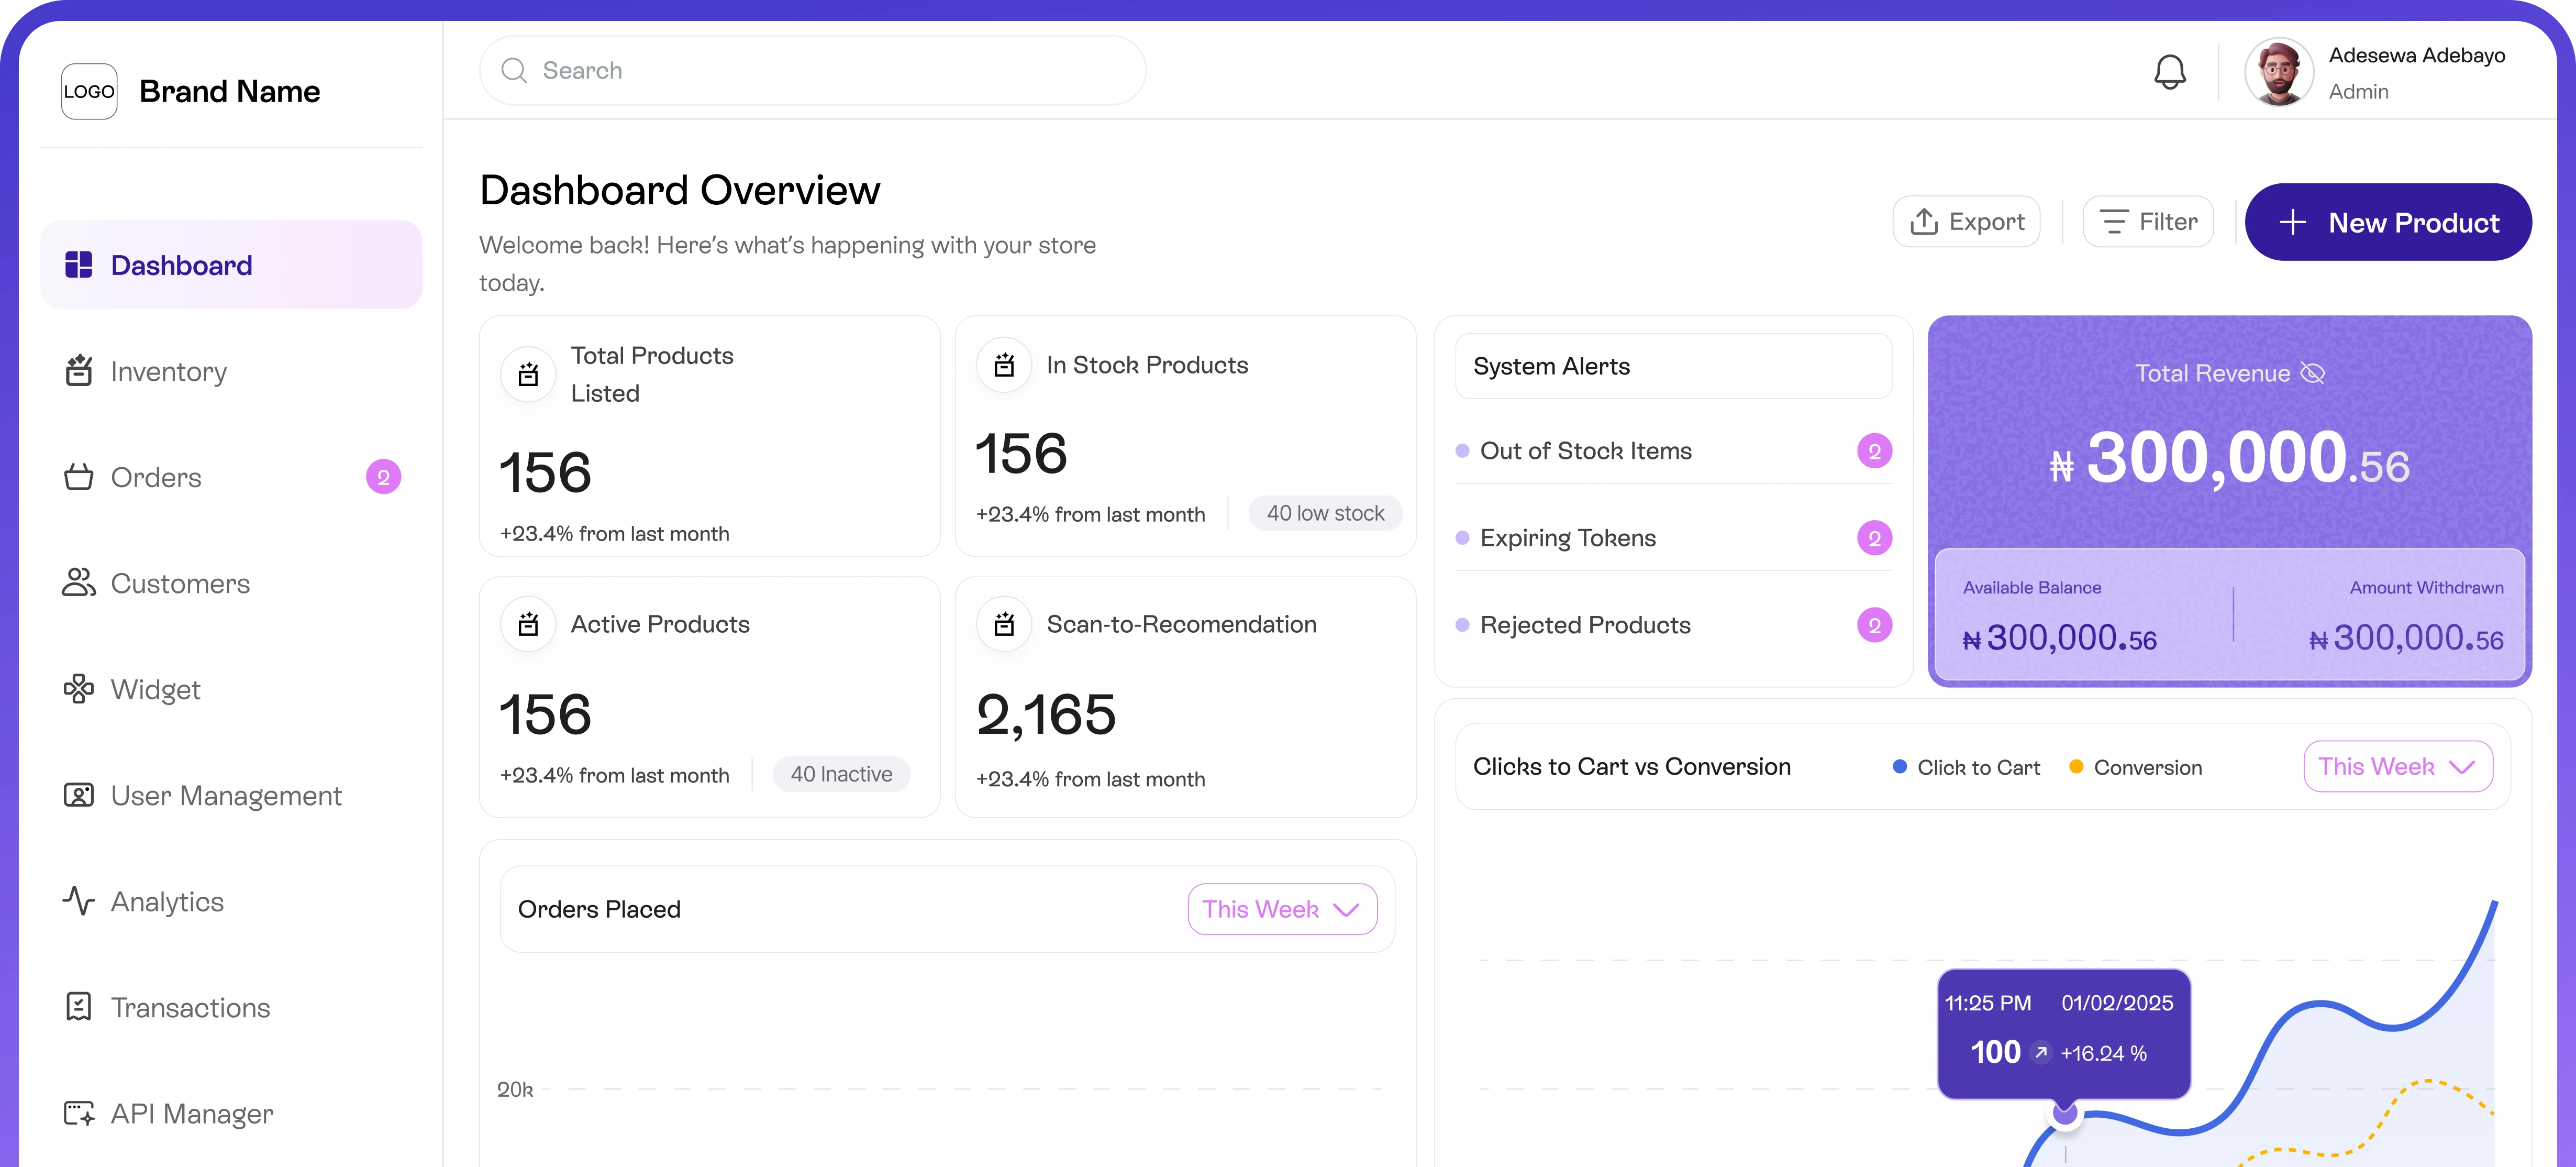The image size is (2576, 1167).
Task: Open User Management menu item
Action: tap(226, 795)
